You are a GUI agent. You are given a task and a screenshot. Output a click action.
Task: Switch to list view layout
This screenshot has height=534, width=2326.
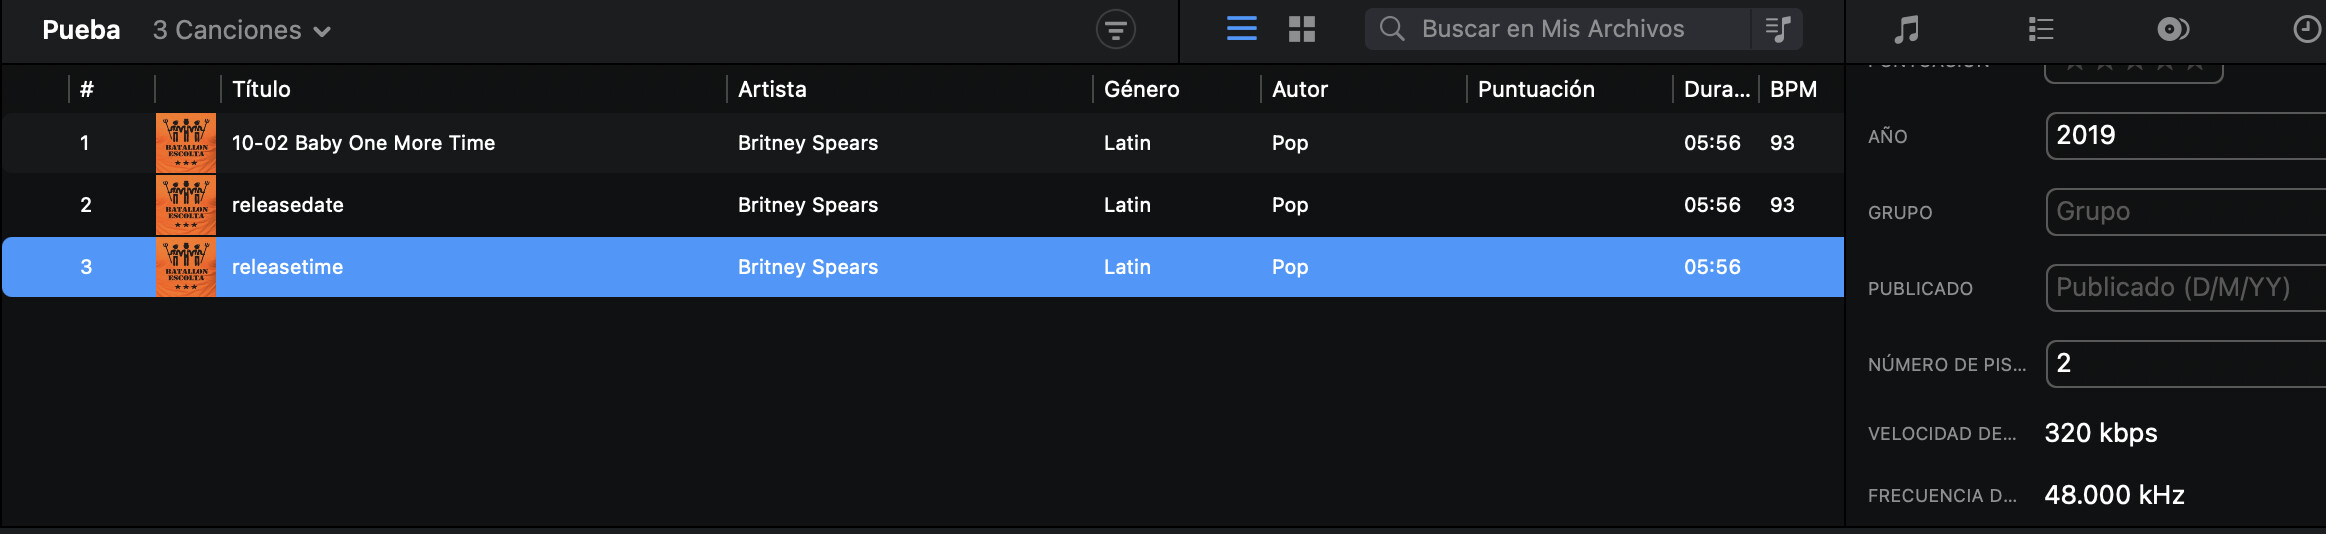point(1241,29)
